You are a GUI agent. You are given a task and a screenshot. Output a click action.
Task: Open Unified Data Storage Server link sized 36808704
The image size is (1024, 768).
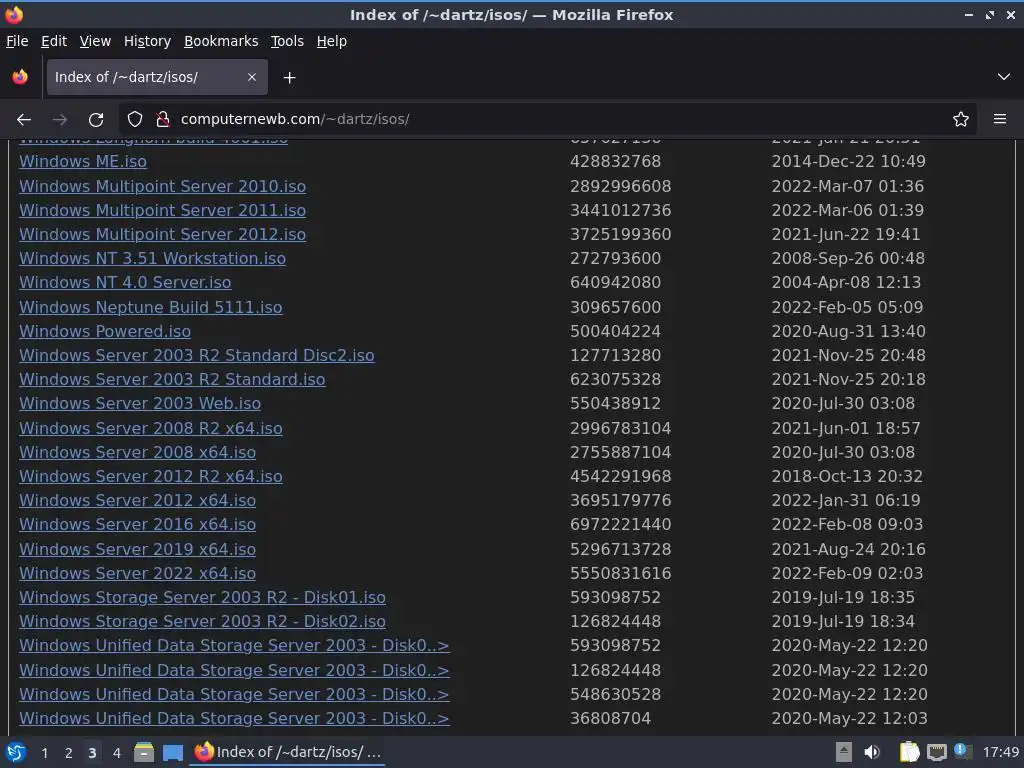click(x=234, y=719)
